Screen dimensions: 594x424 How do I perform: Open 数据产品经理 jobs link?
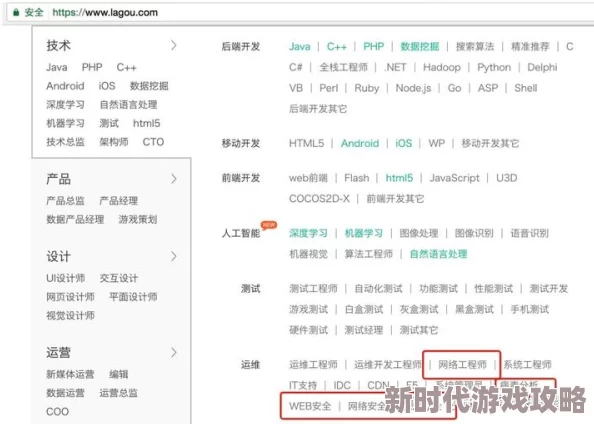[x=75, y=219]
